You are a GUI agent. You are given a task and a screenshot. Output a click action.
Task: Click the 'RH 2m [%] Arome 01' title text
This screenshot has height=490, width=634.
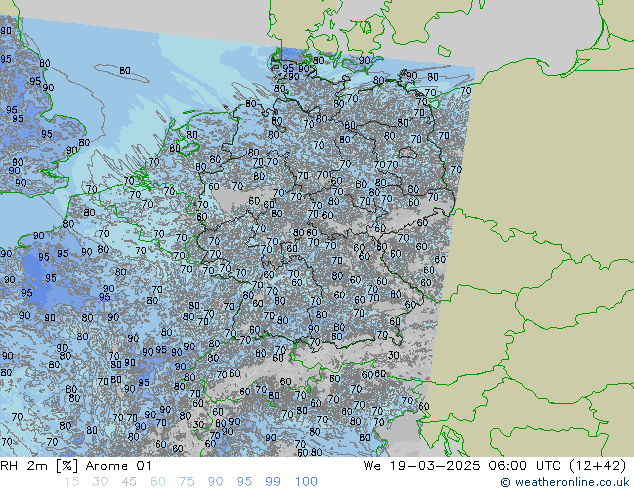pyautogui.click(x=76, y=466)
